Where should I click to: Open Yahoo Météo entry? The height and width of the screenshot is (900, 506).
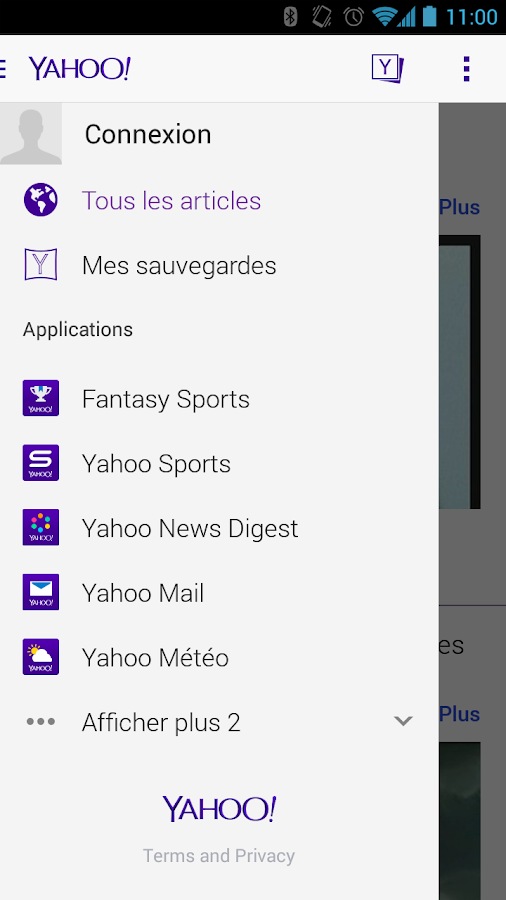pos(155,658)
